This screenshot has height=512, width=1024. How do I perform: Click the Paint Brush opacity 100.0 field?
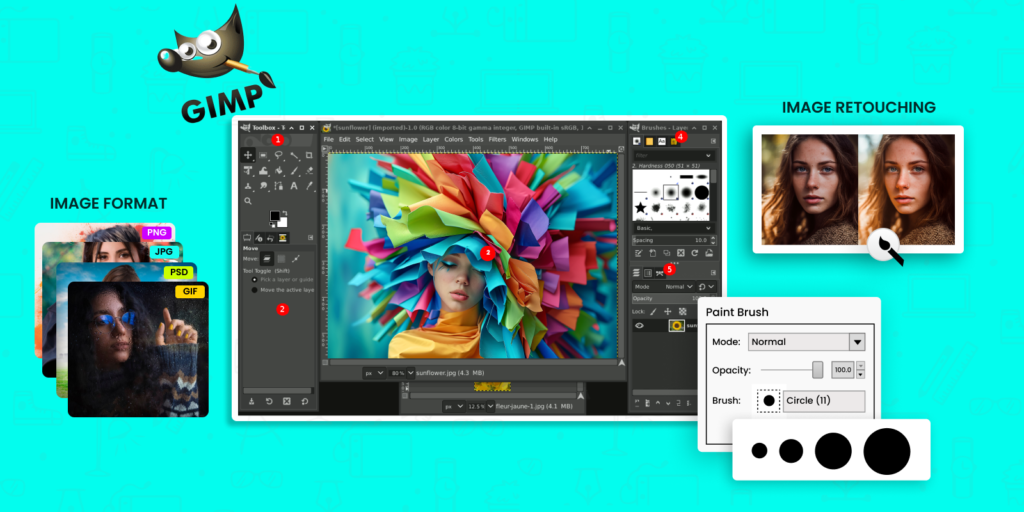pyautogui.click(x=842, y=370)
